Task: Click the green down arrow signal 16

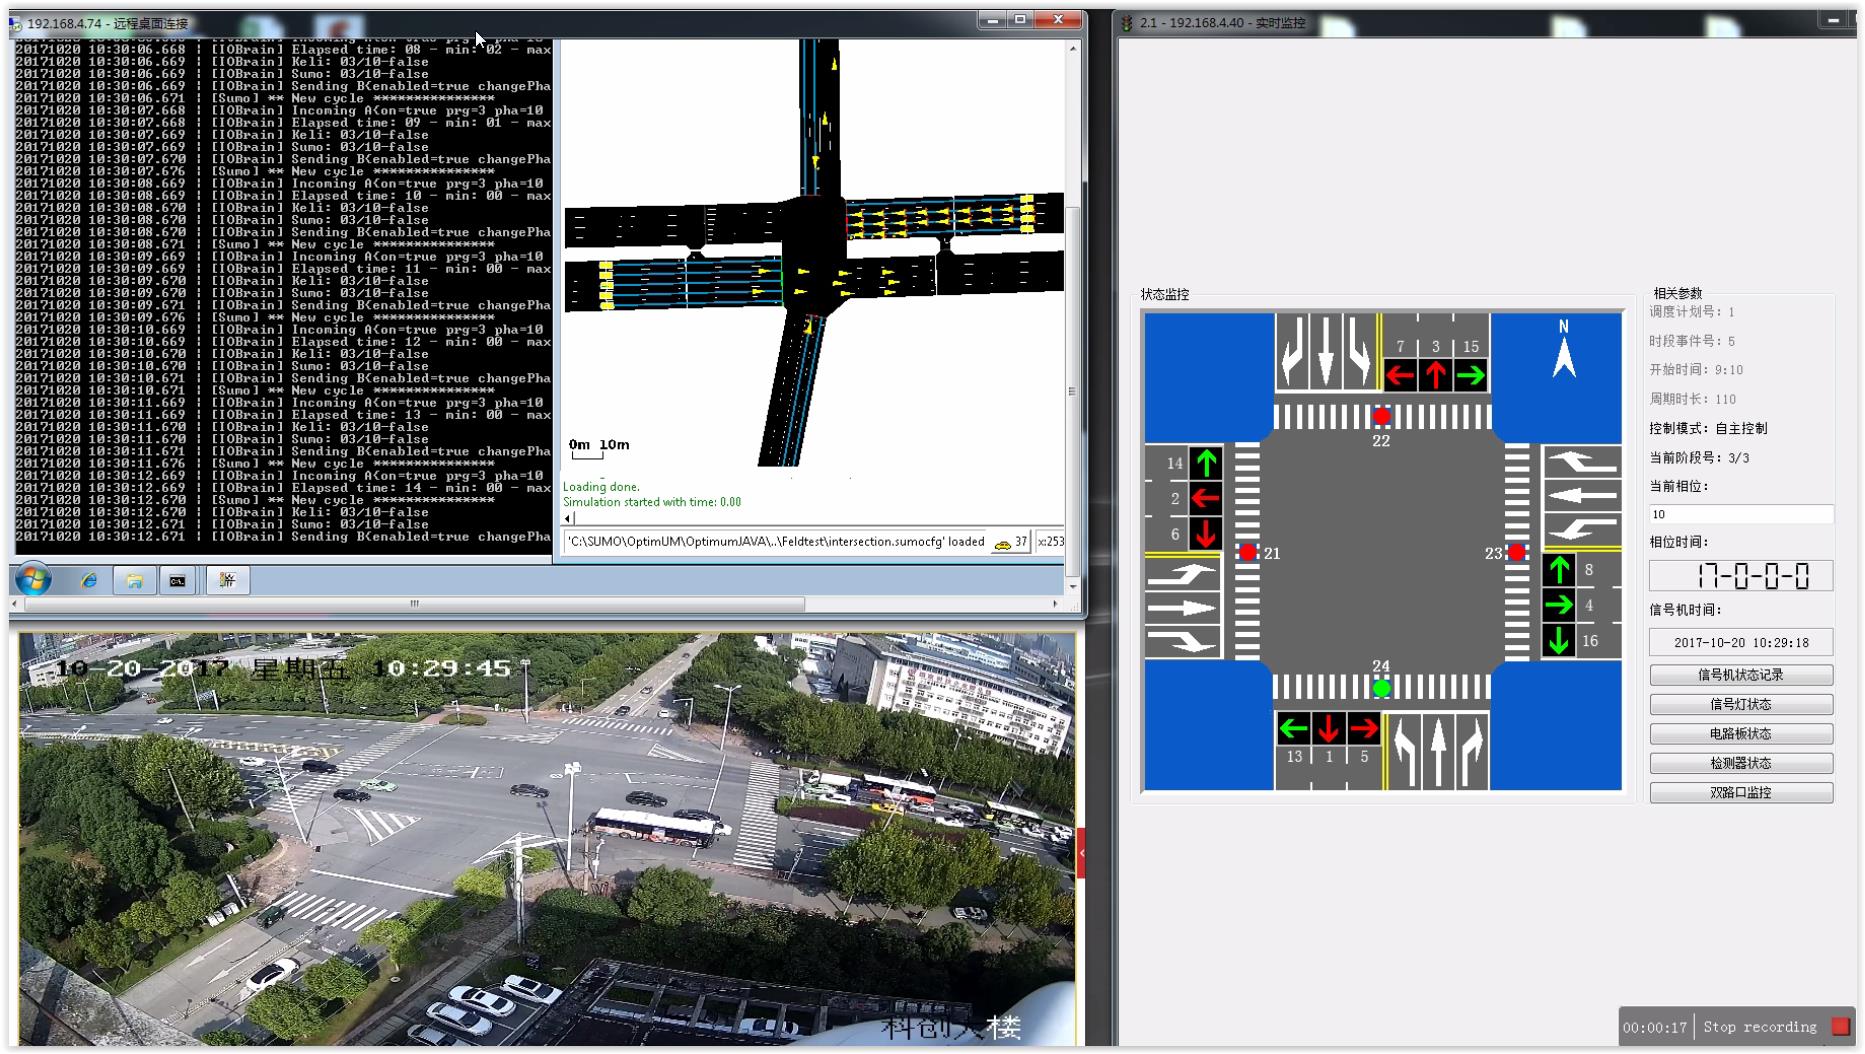Action: [x=1559, y=640]
